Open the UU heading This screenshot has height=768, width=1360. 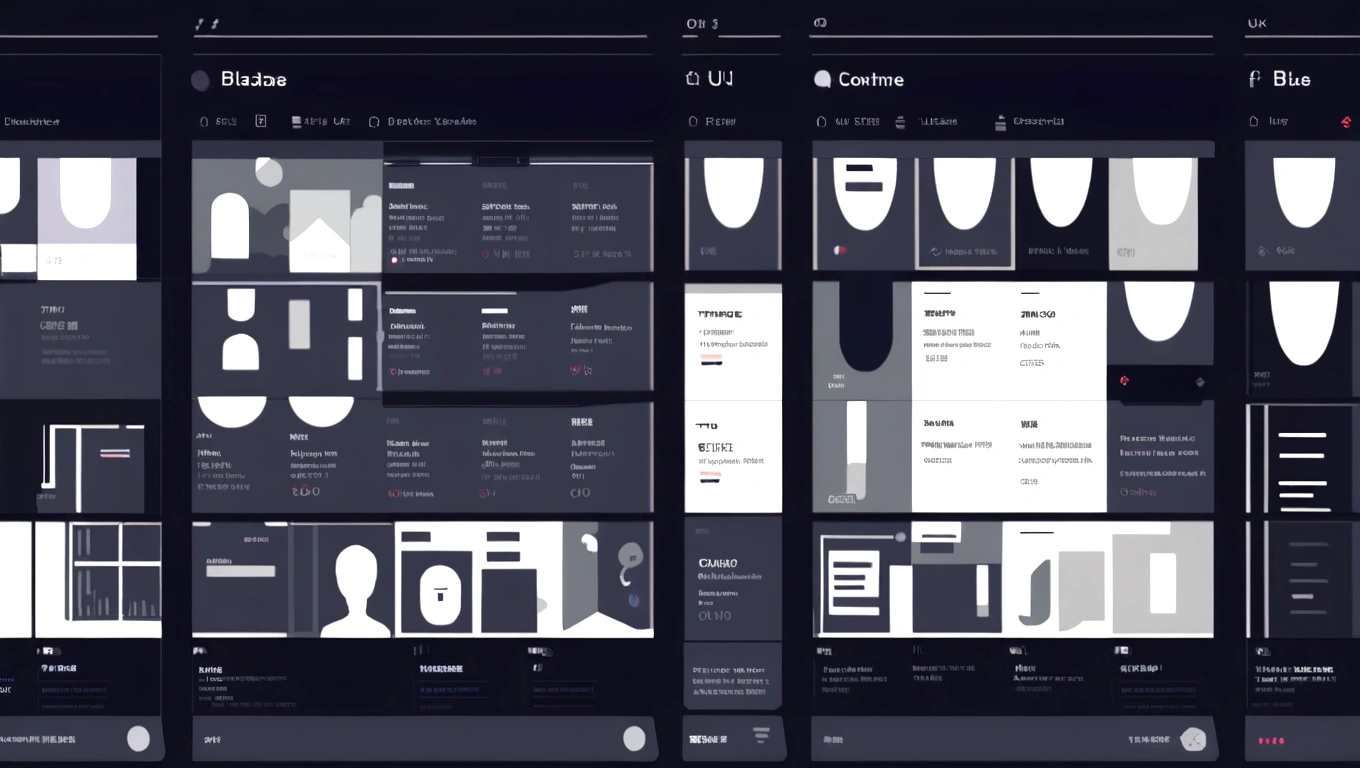coord(720,79)
